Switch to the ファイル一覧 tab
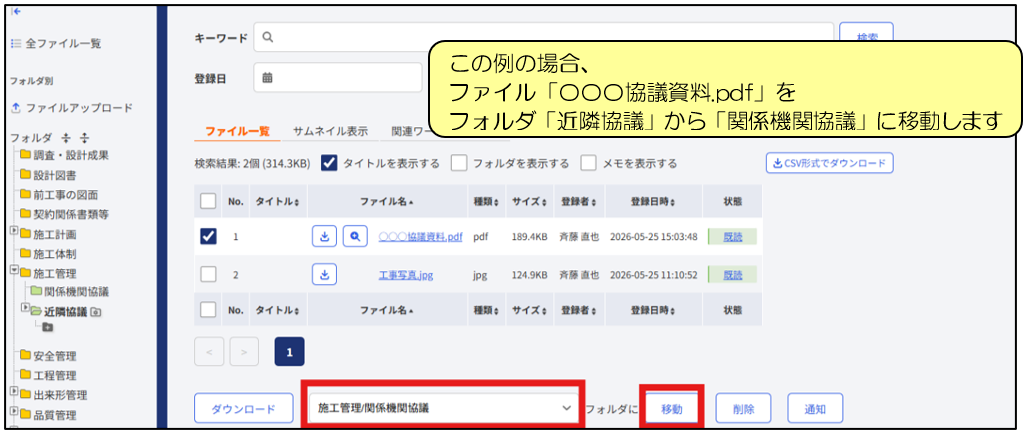The image size is (1026, 432). [x=238, y=130]
